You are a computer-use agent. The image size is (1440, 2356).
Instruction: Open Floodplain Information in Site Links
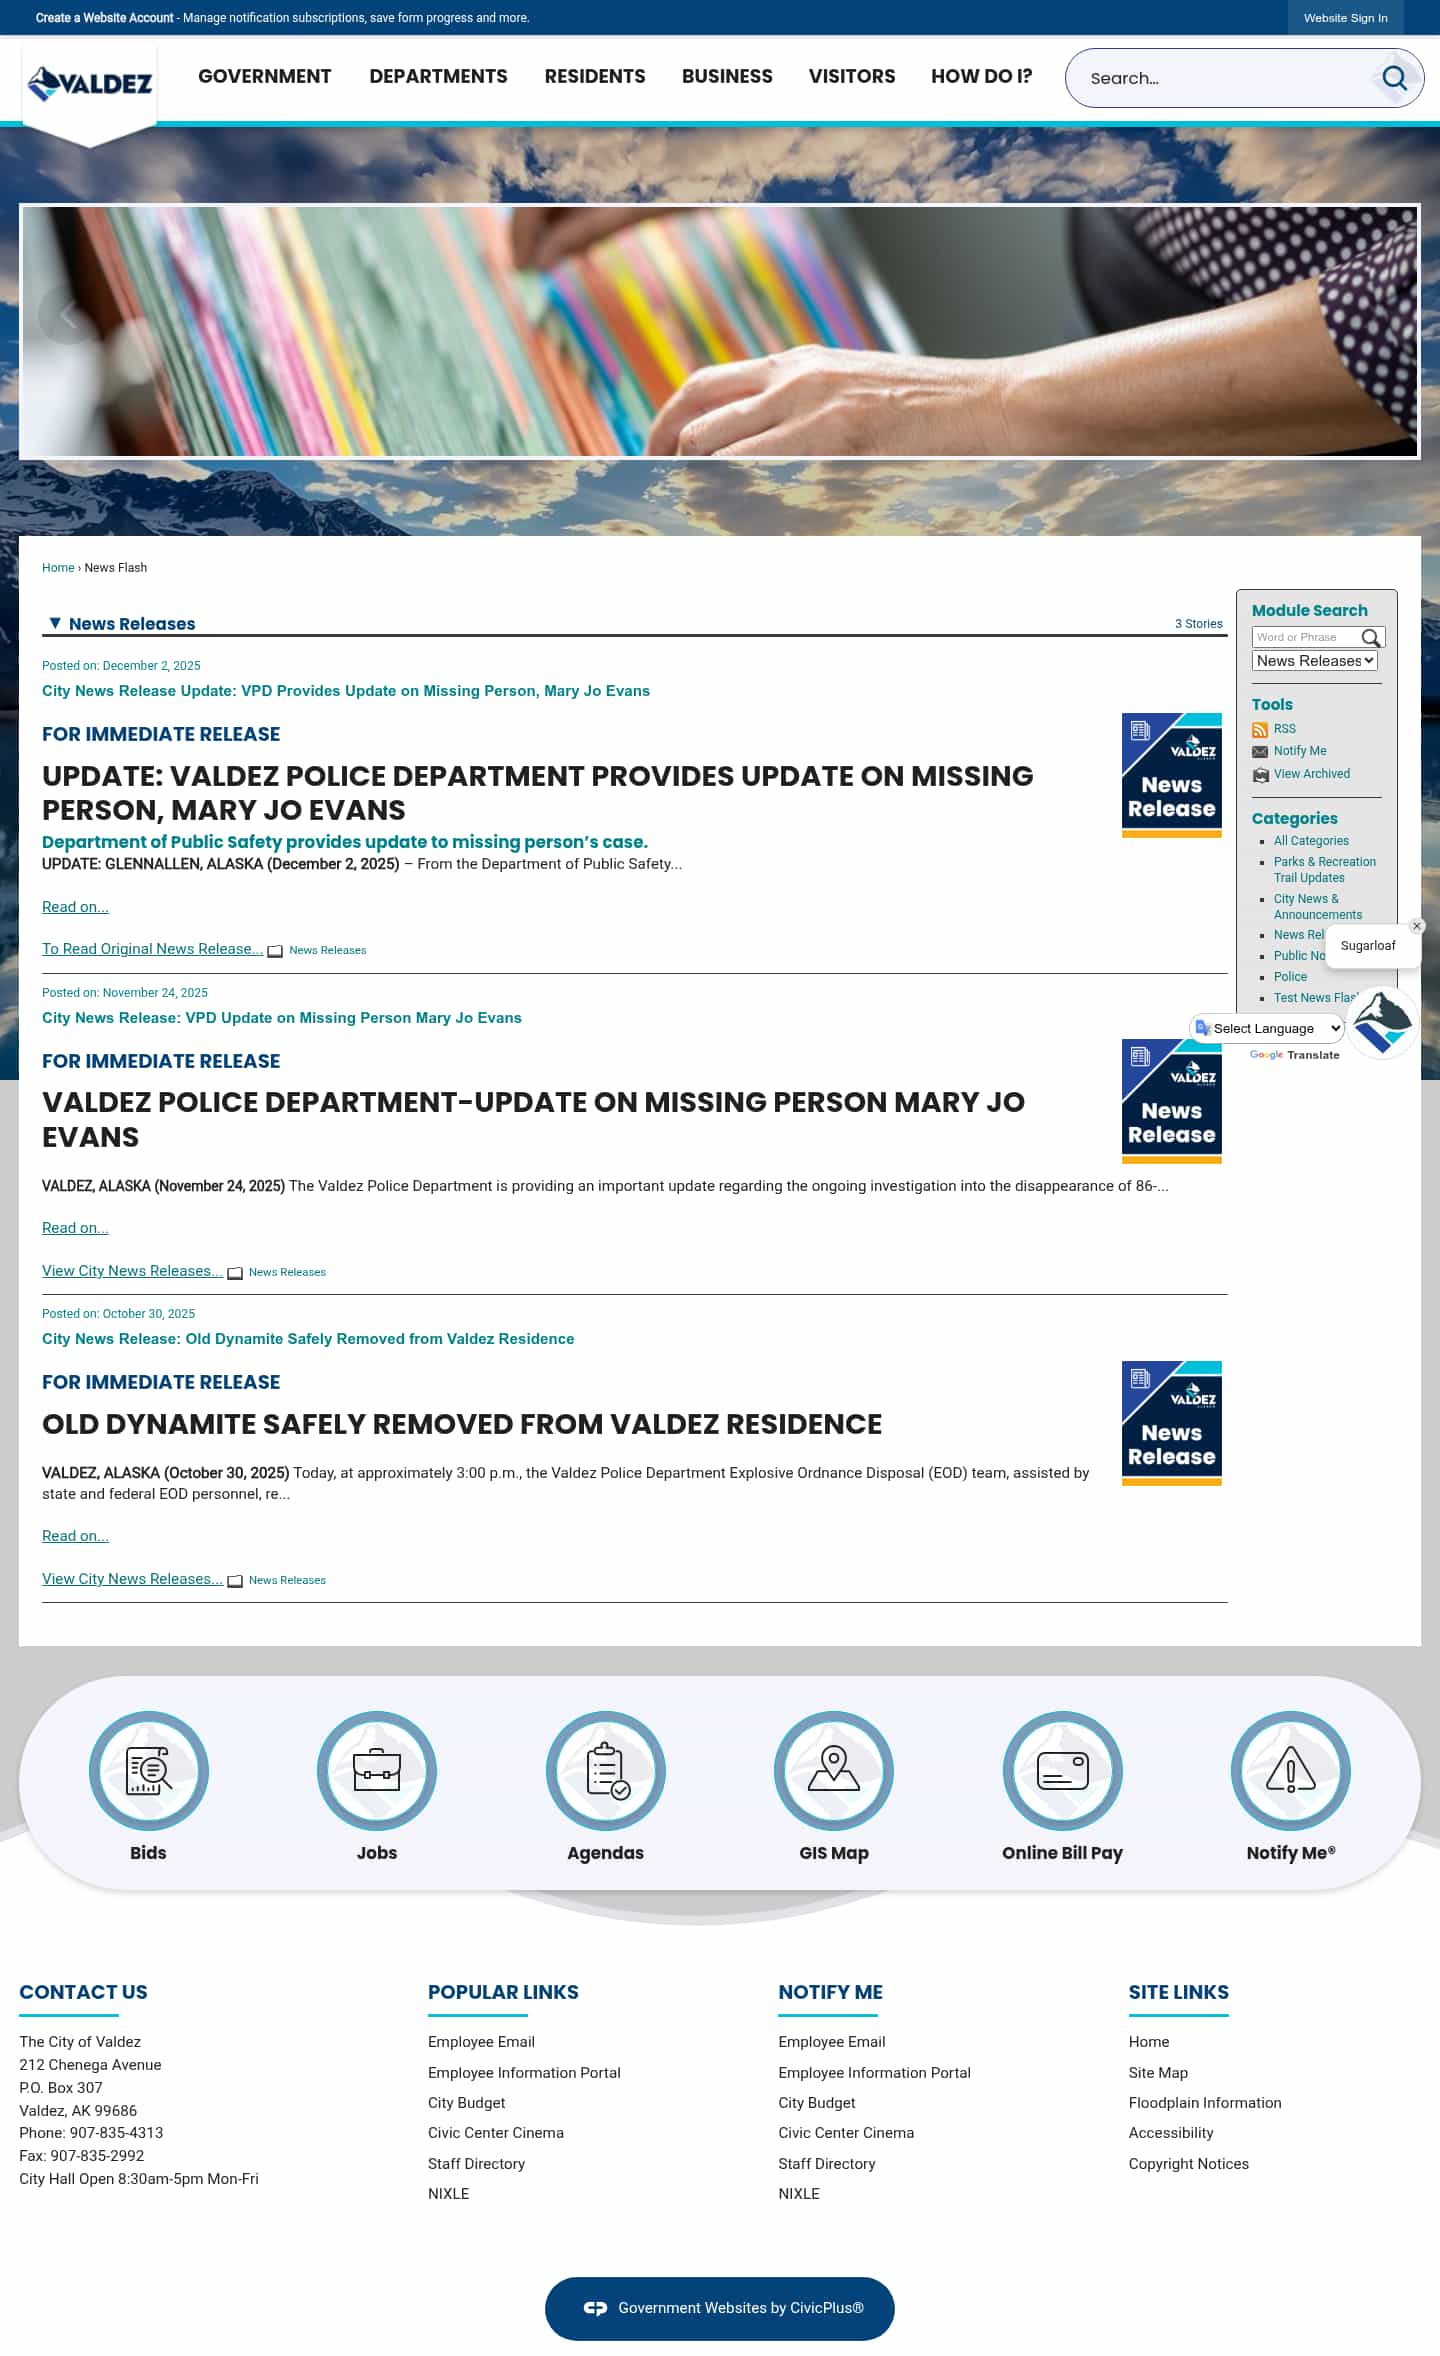pos(1205,2103)
